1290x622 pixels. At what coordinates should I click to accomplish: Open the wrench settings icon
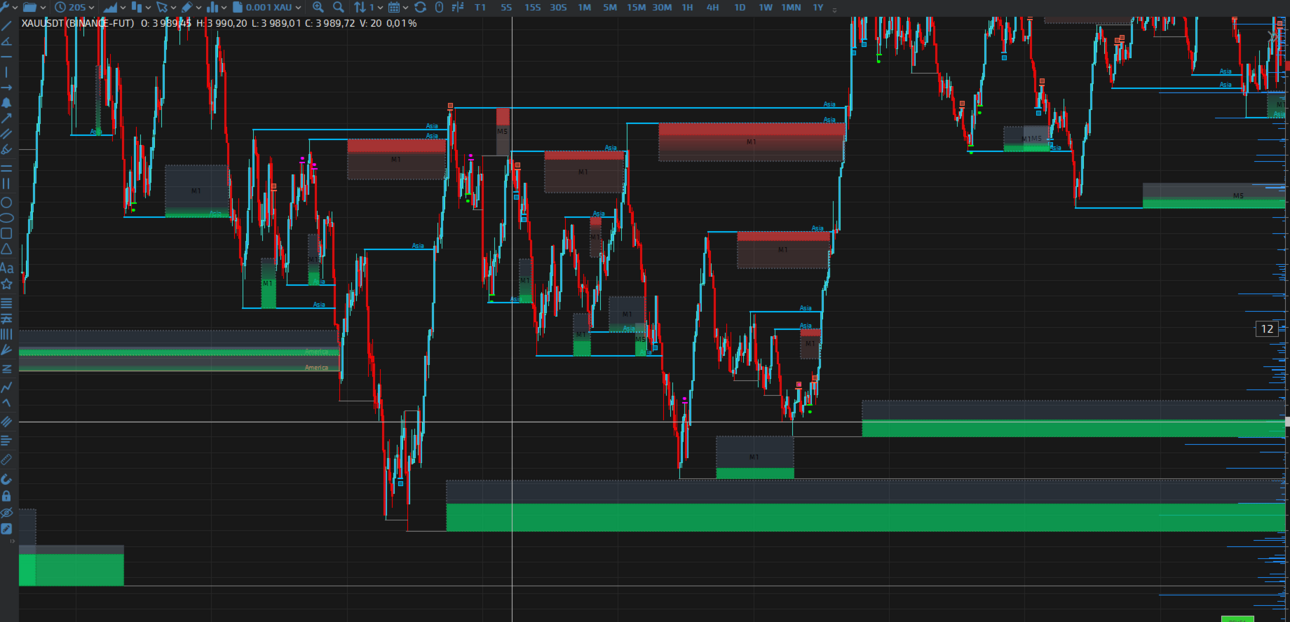point(5,6)
